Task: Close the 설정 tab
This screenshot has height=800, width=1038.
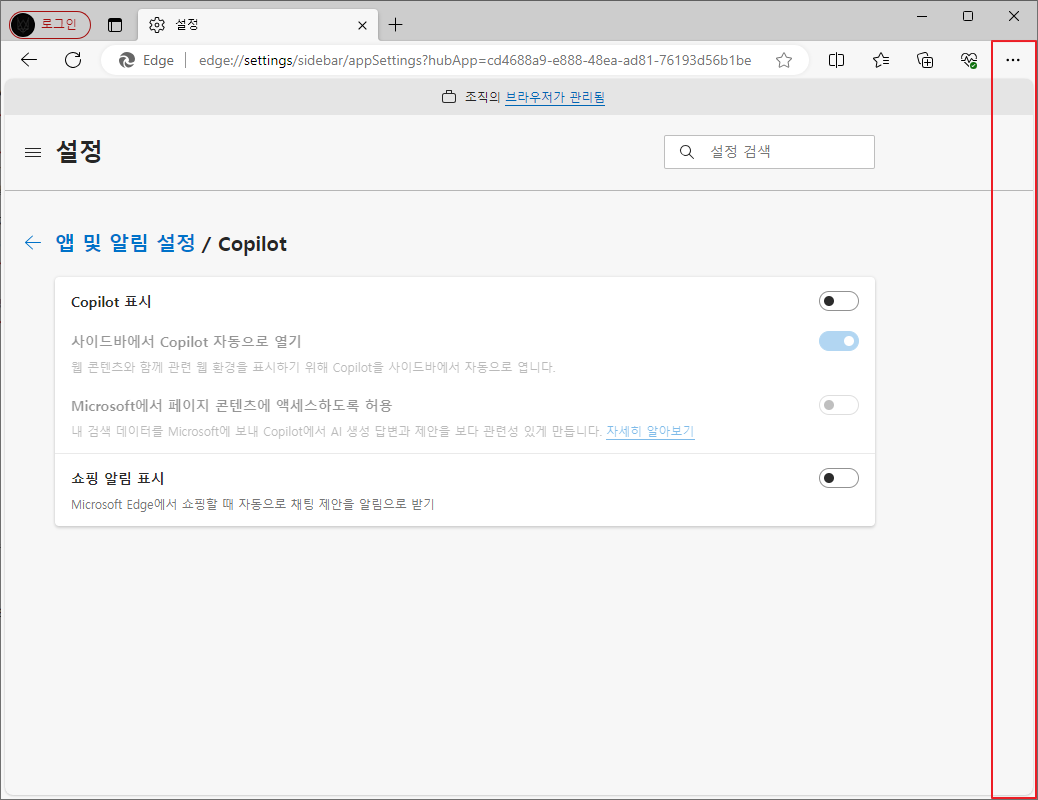Action: 362,25
